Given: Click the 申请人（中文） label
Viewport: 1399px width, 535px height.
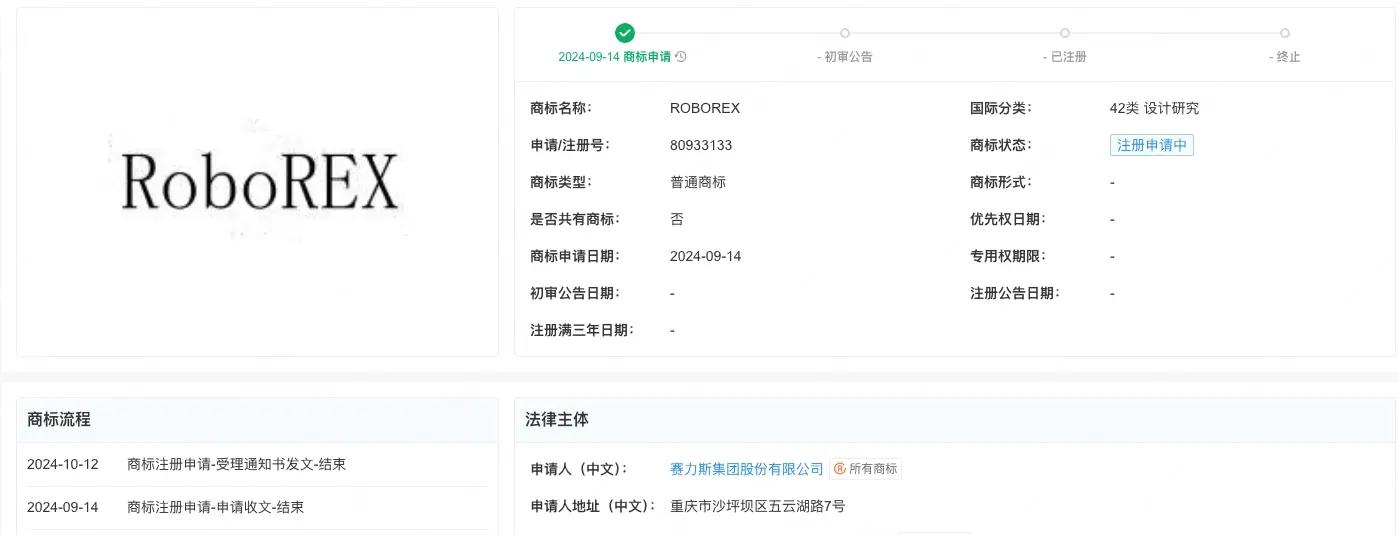Looking at the screenshot, I should pyautogui.click(x=579, y=469).
